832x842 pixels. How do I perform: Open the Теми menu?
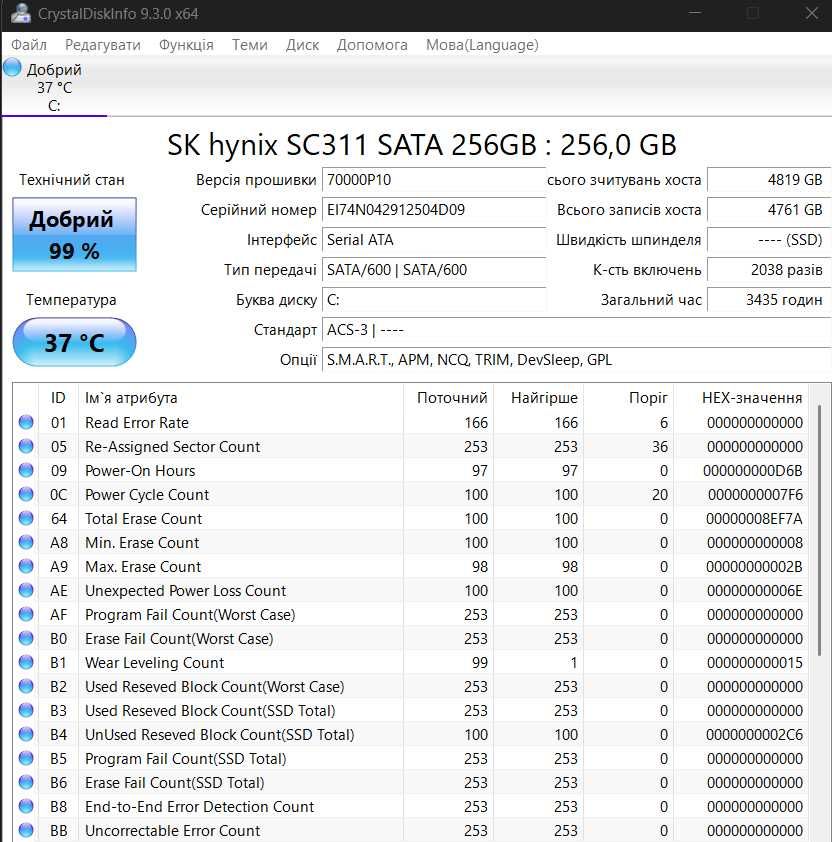(x=250, y=45)
